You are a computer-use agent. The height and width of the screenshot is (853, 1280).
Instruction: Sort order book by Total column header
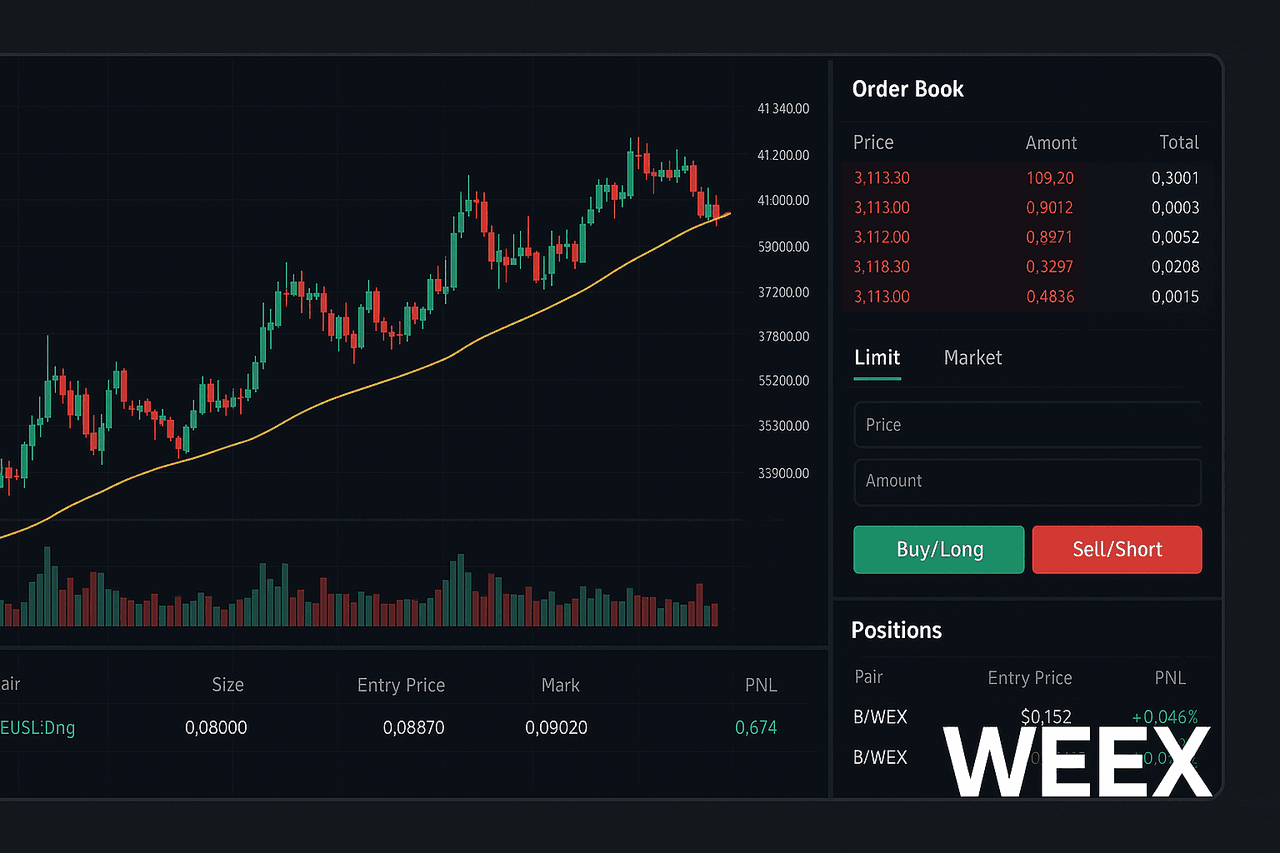pos(1178,143)
